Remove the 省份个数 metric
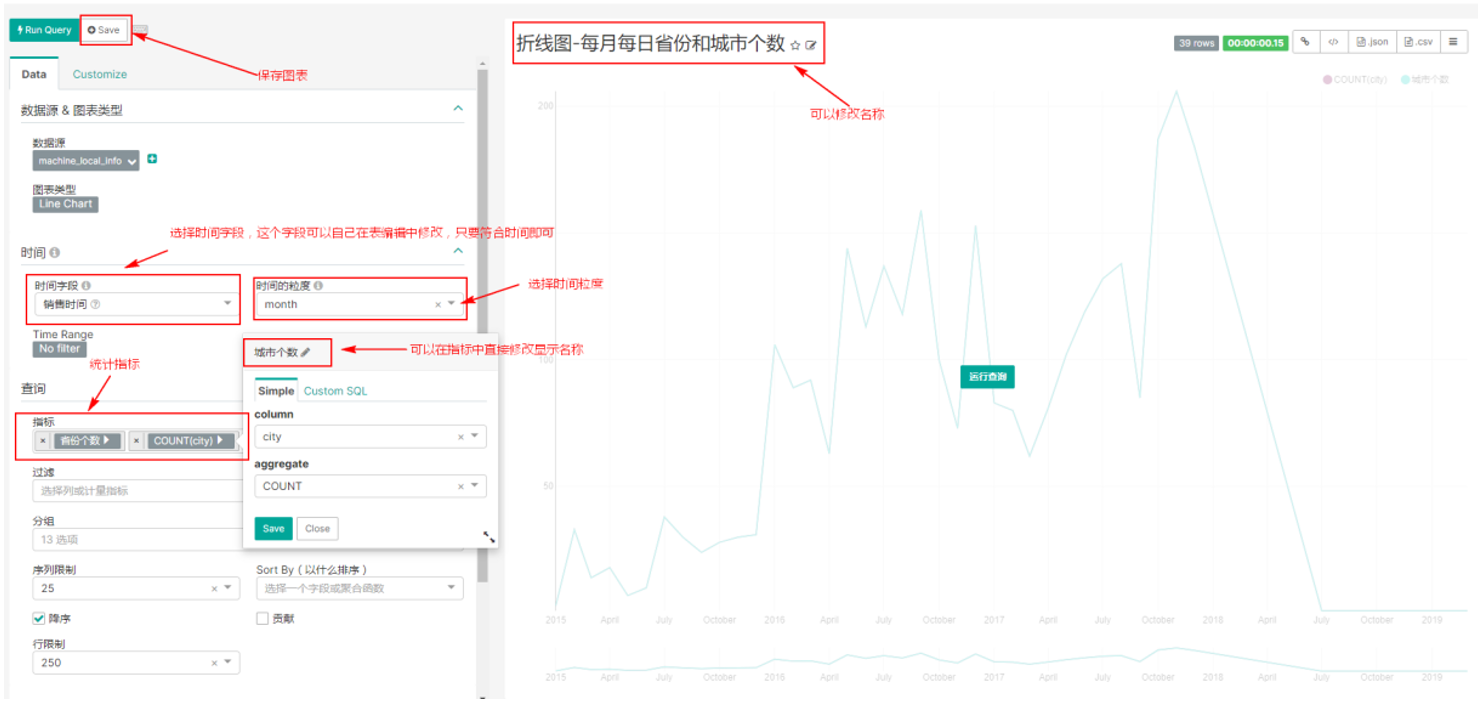The height and width of the screenshot is (703, 1478). click(43, 441)
